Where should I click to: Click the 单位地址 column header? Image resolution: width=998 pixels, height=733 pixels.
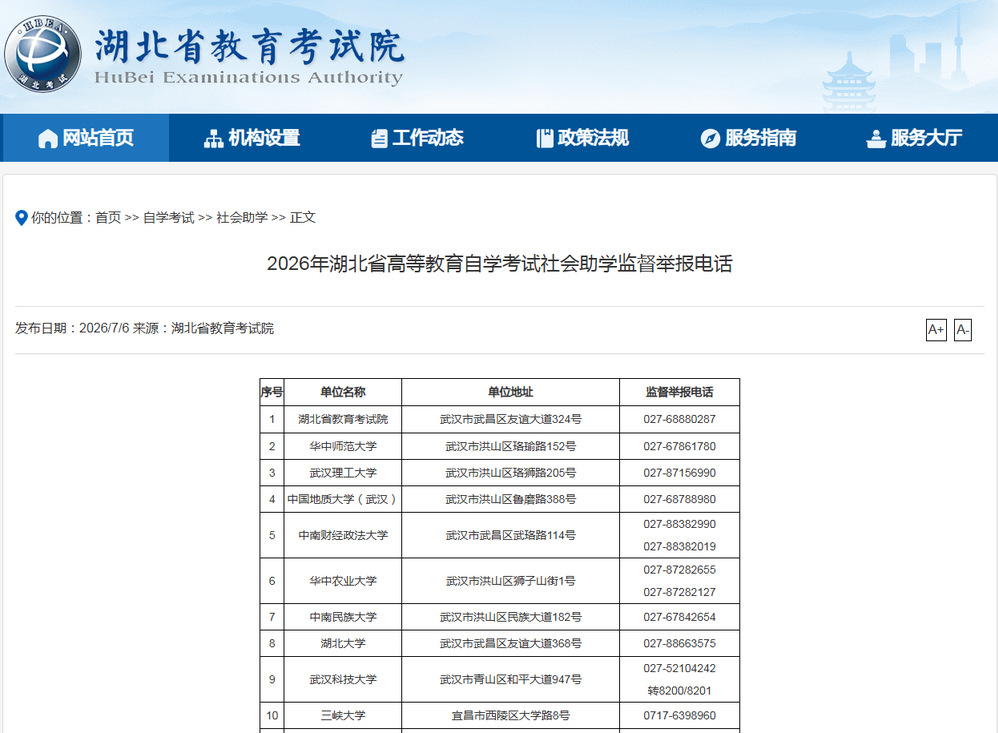(510, 392)
